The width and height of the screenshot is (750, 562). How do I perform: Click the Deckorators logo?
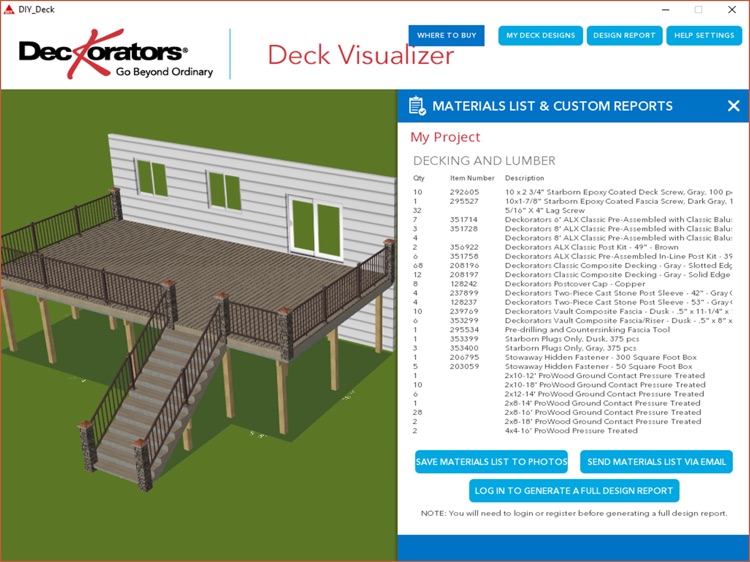(116, 54)
